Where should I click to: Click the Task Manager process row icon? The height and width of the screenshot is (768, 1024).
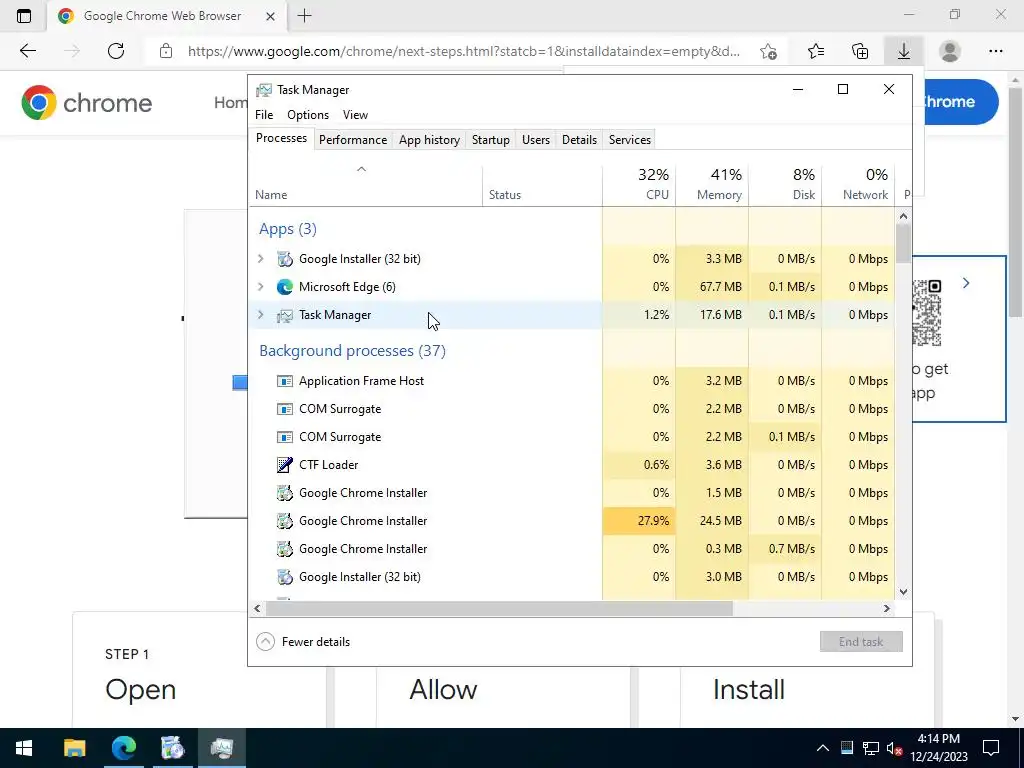(x=285, y=315)
